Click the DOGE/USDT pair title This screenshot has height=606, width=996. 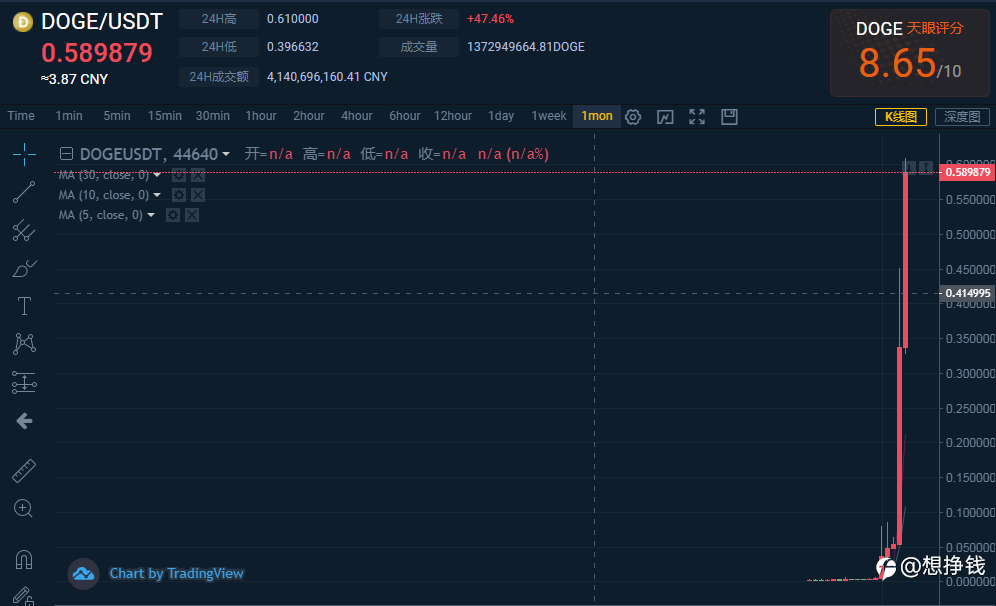coord(102,22)
